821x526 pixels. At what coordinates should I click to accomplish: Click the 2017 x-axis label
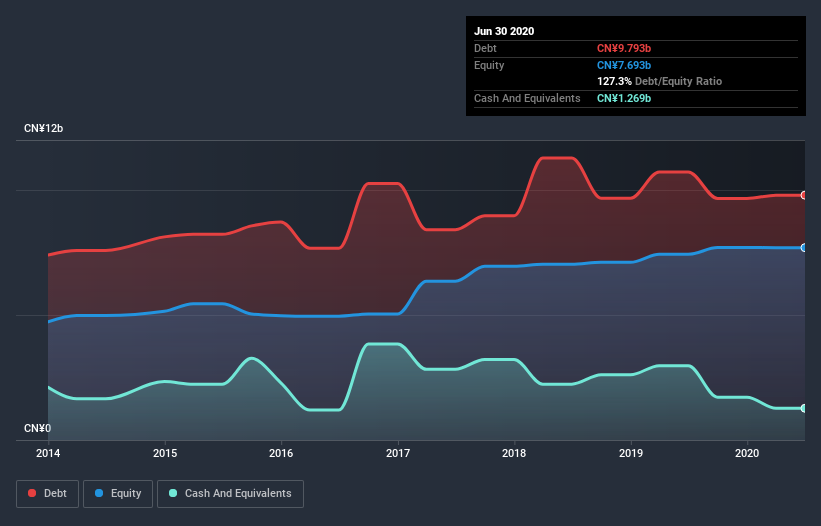pyautogui.click(x=398, y=453)
